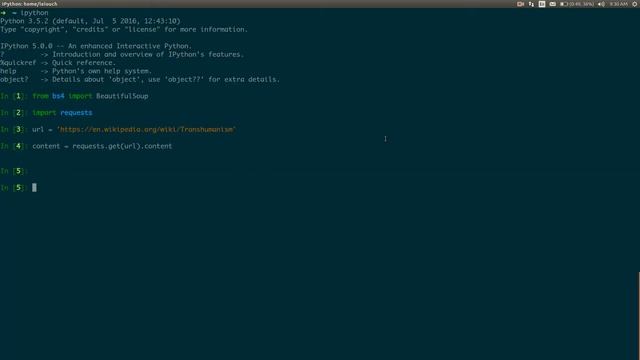Click the terminal window title in top bar

pos(29,4)
